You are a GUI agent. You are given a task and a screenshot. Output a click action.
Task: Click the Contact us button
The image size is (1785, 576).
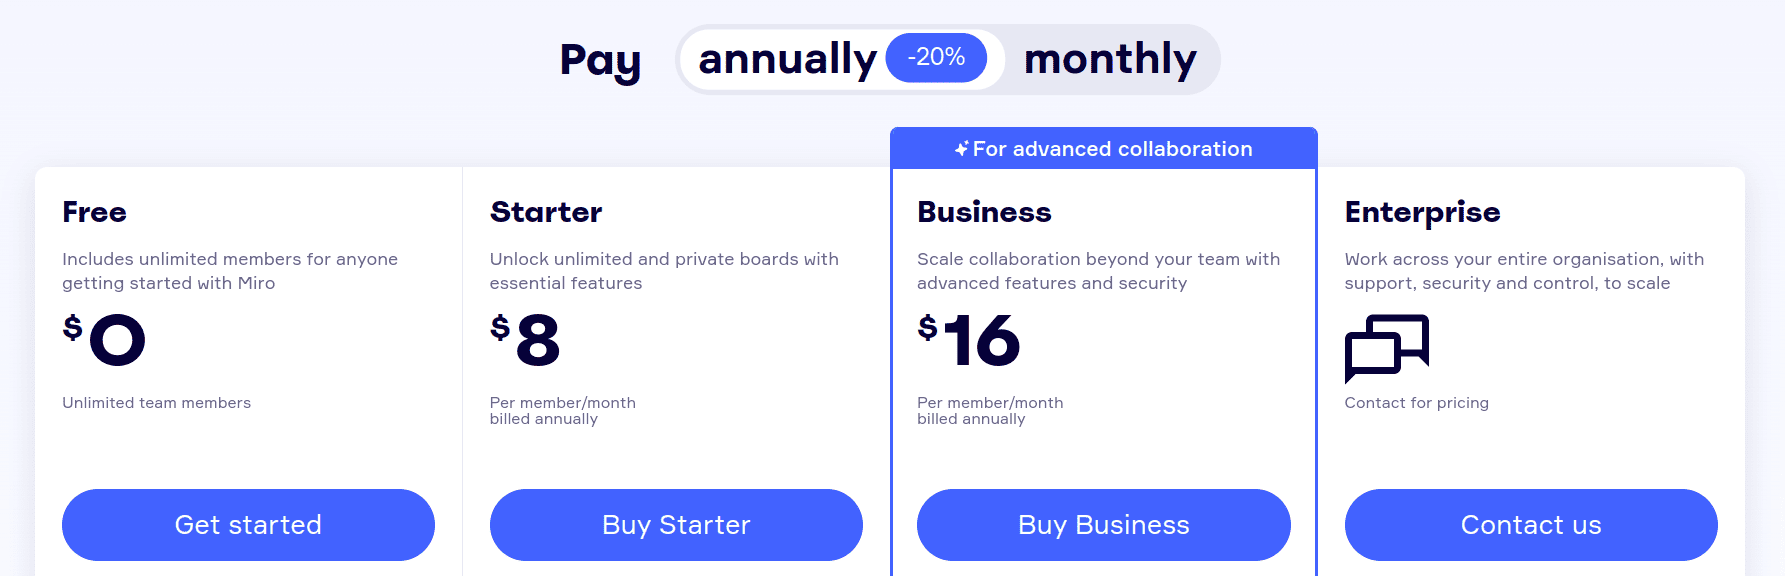point(1531,525)
